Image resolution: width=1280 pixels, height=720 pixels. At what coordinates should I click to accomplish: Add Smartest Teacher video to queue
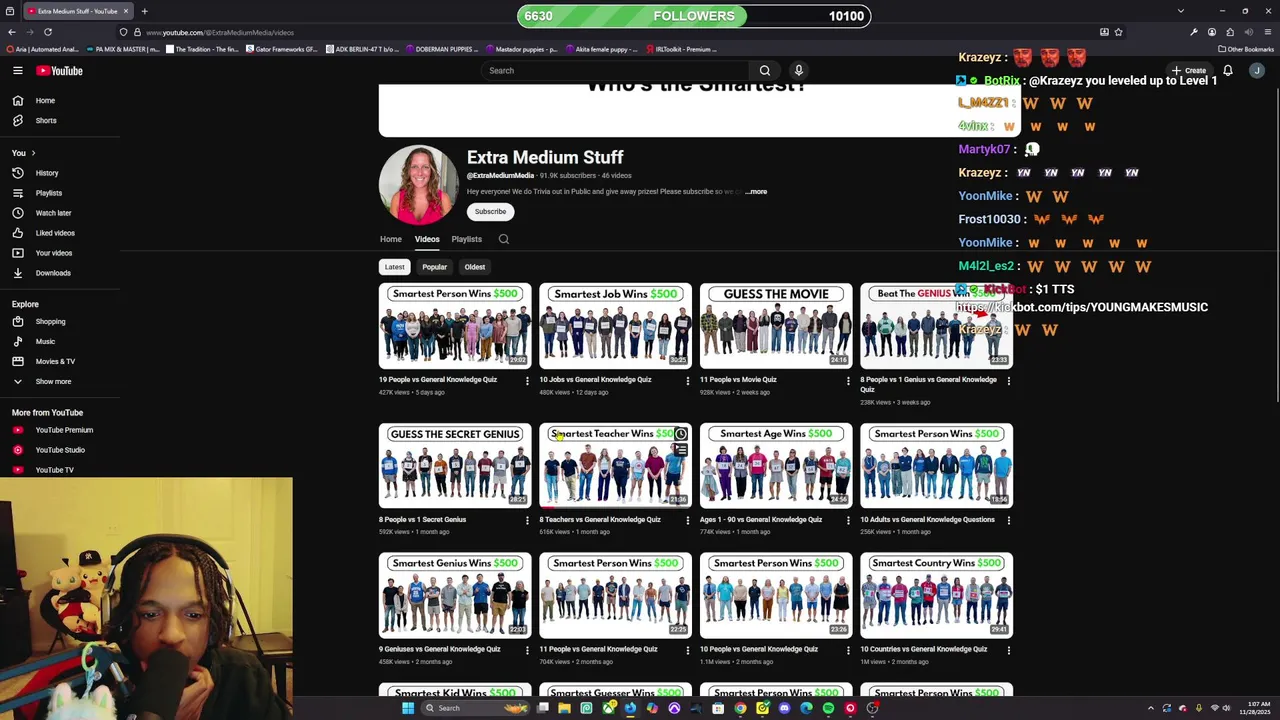pos(680,451)
